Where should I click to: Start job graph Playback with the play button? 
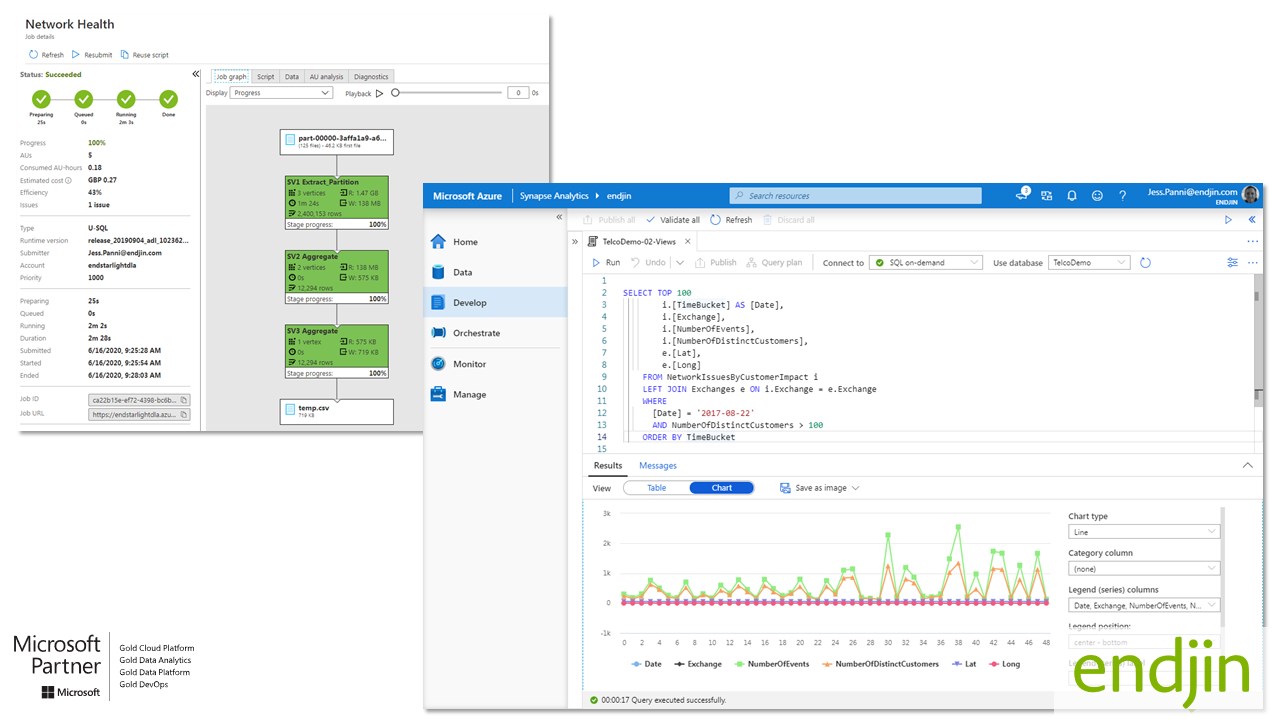379,93
